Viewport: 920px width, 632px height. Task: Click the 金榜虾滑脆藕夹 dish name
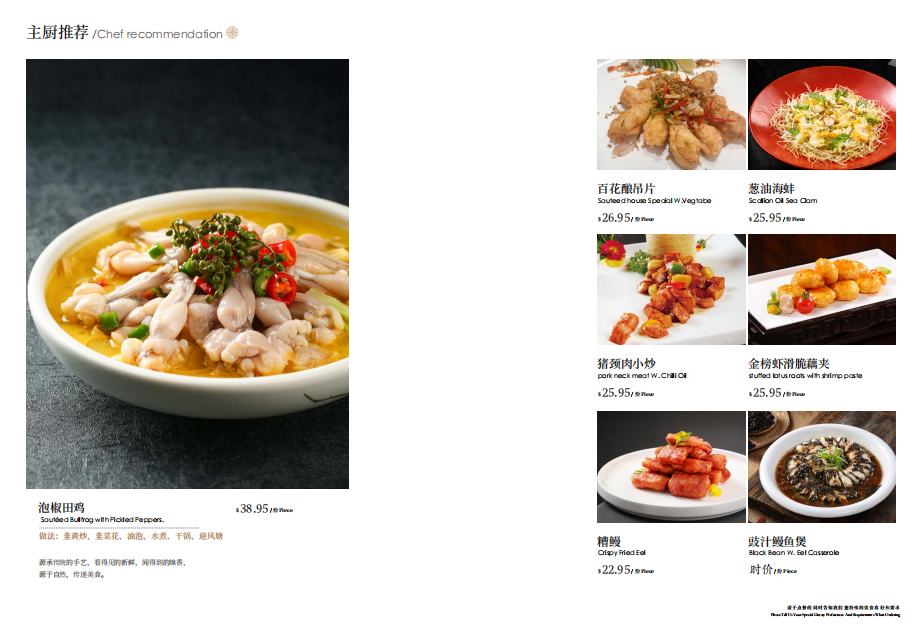pyautogui.click(x=789, y=363)
